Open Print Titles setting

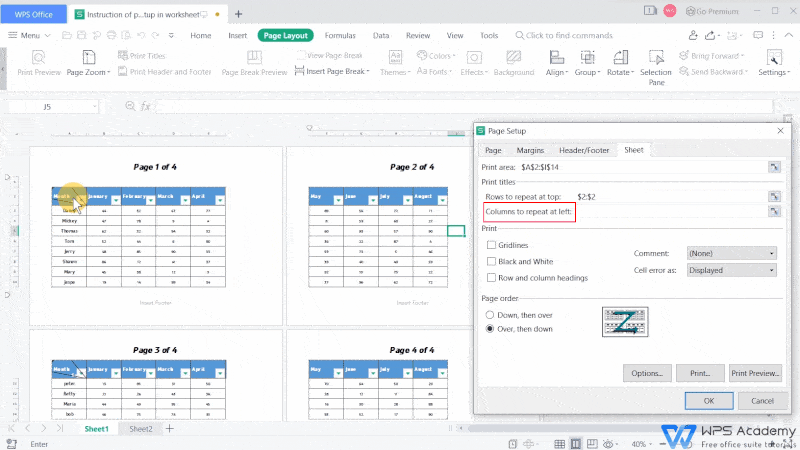142,56
